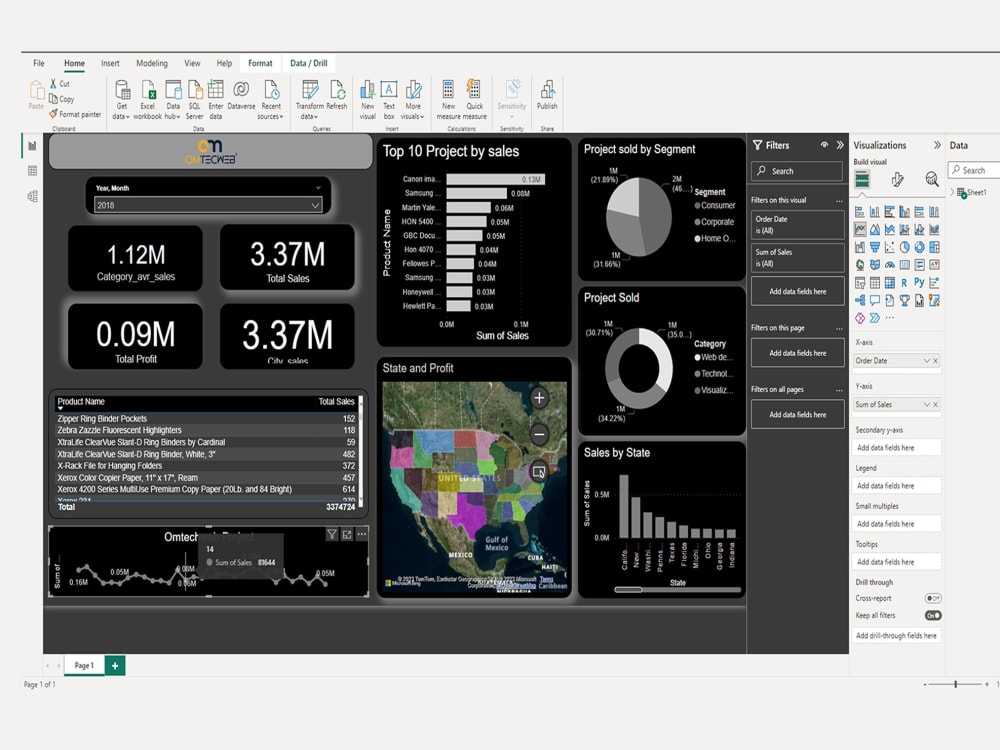1000x750 pixels.
Task: Switch to the Modeling ribbon tab
Action: (x=152, y=63)
